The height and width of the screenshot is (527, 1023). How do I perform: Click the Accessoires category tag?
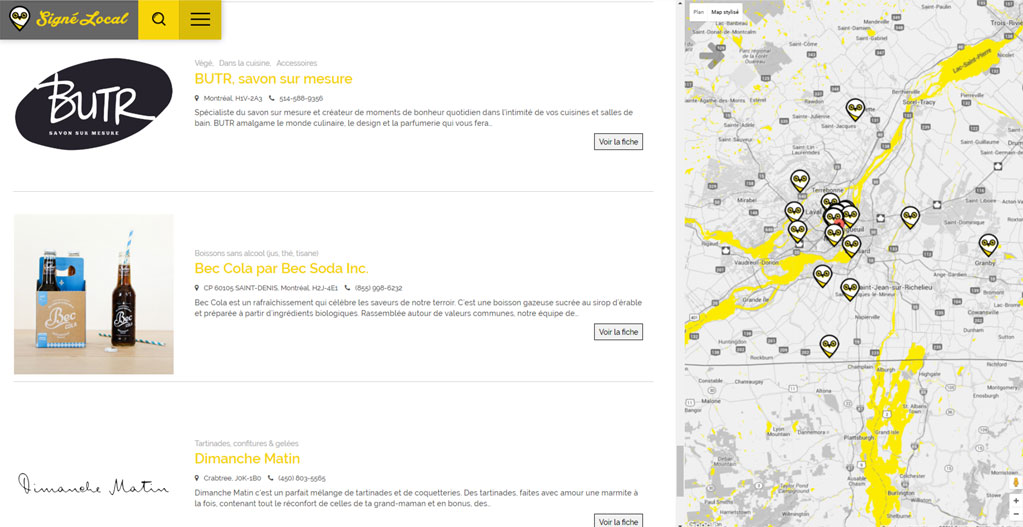pyautogui.click(x=296, y=63)
